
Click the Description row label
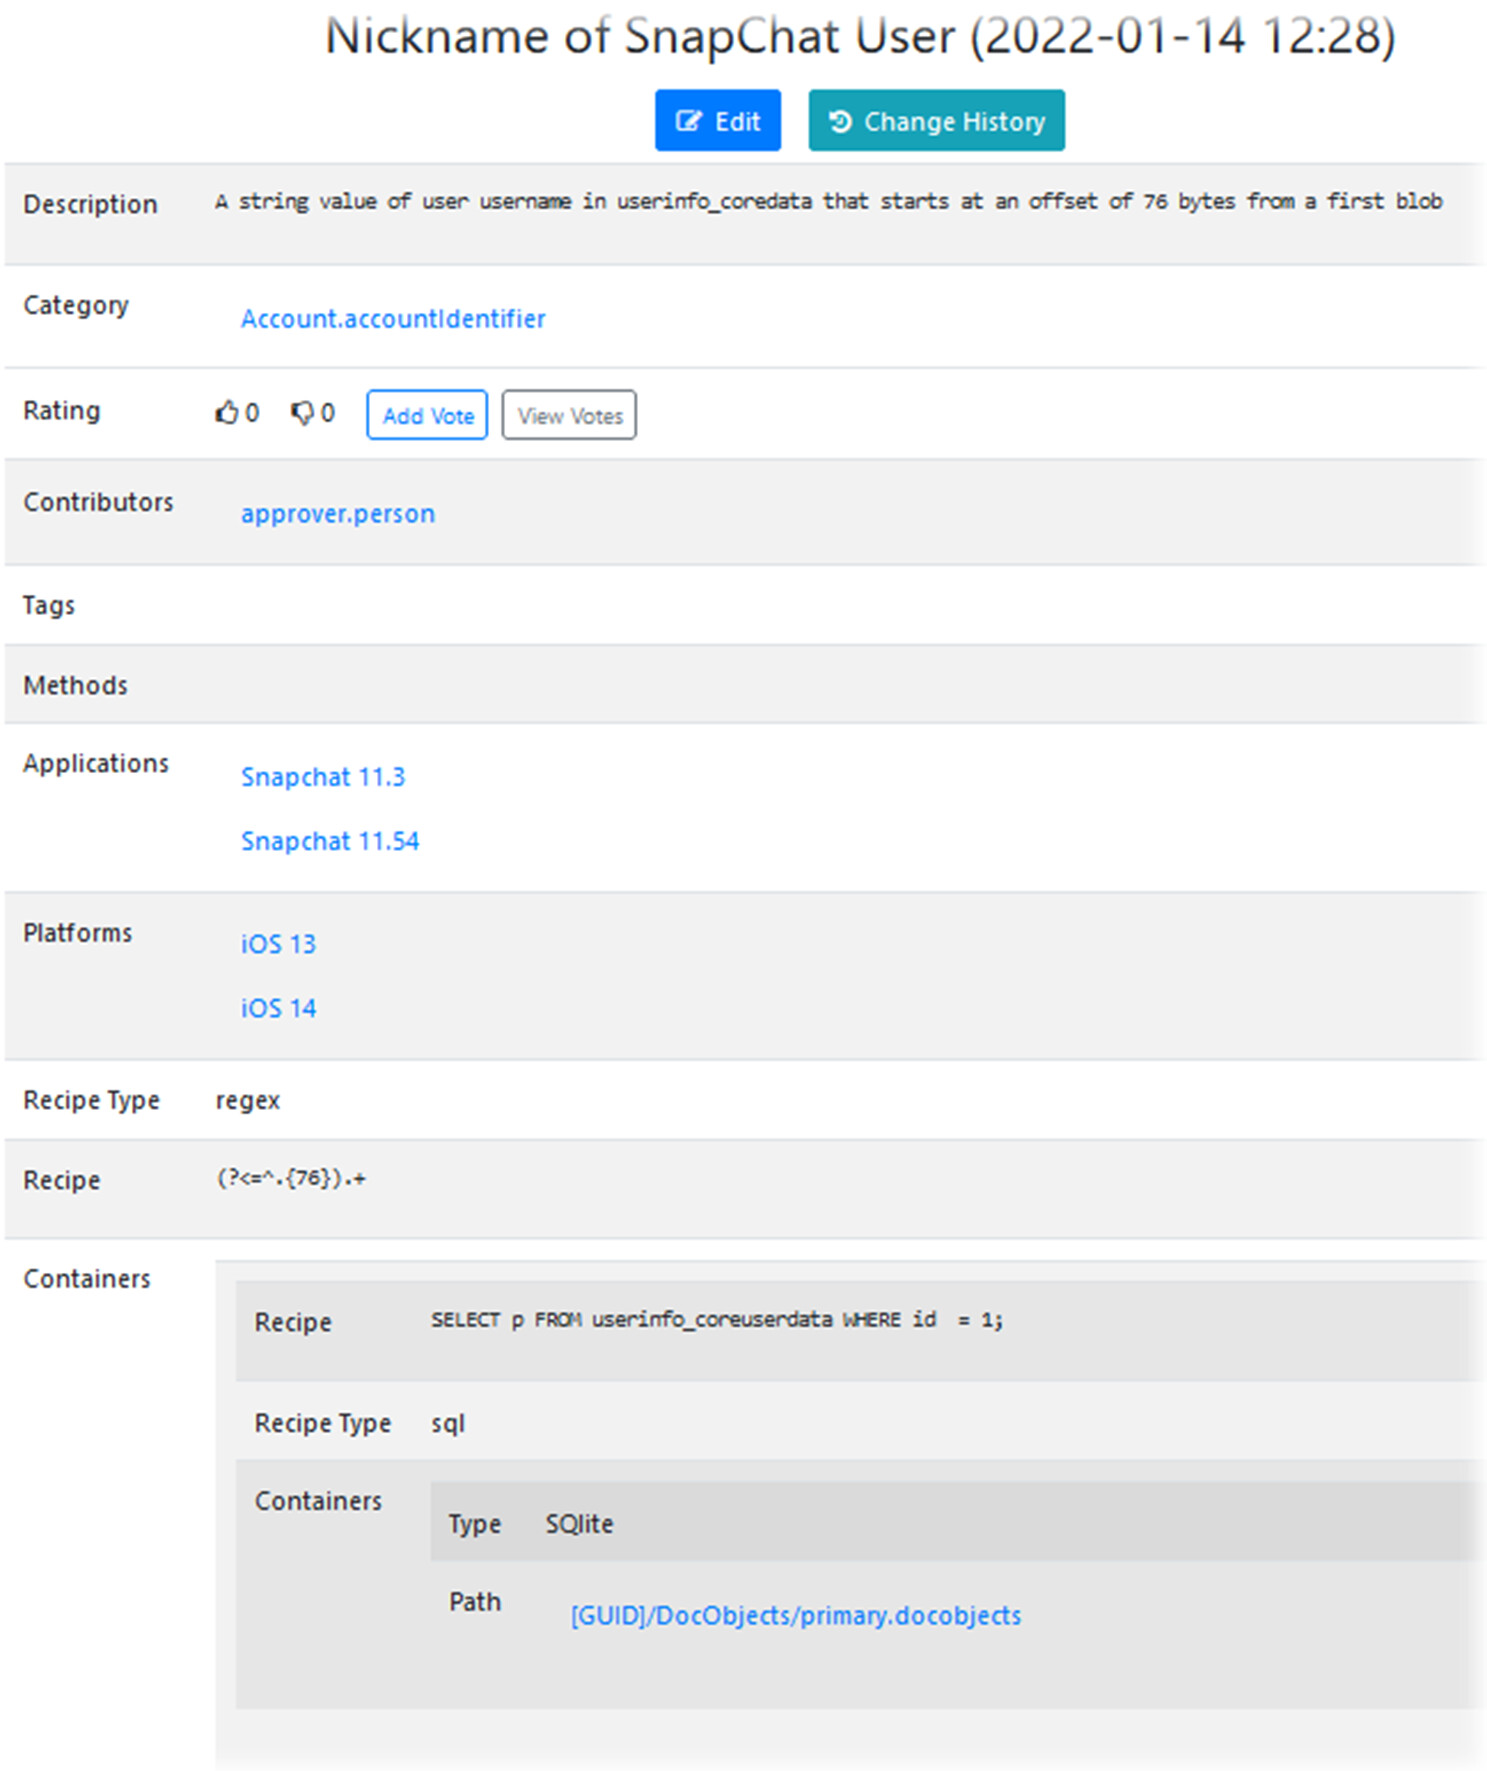[x=90, y=204]
